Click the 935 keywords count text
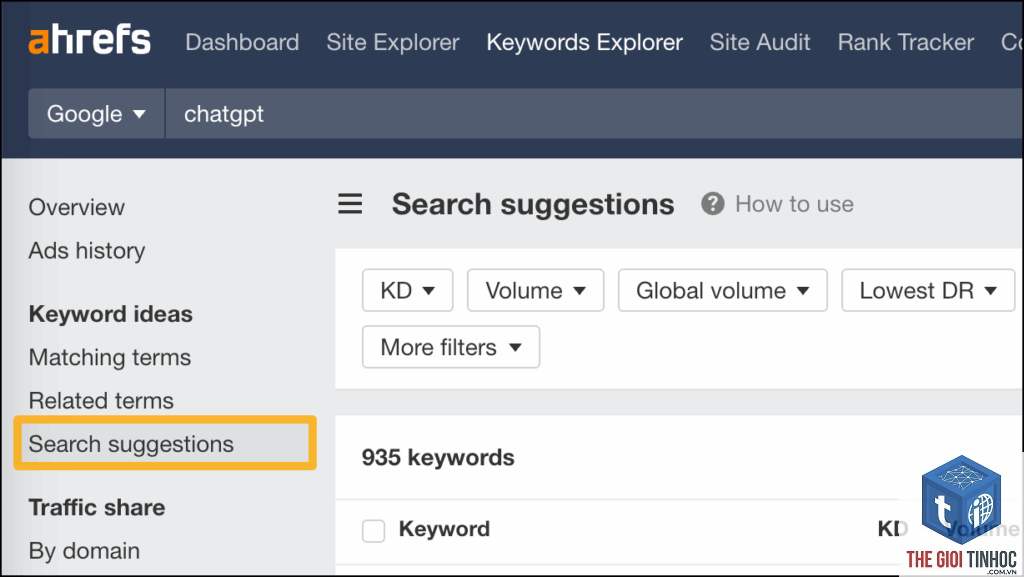The image size is (1024, 577). point(438,458)
